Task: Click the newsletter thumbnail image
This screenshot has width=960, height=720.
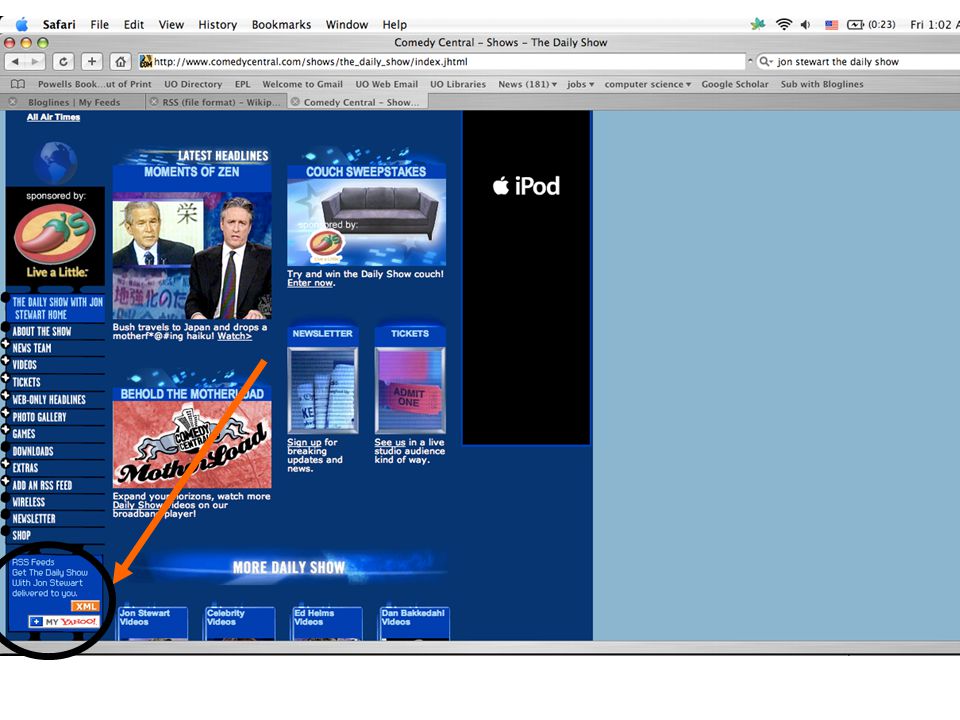Action: coord(323,390)
